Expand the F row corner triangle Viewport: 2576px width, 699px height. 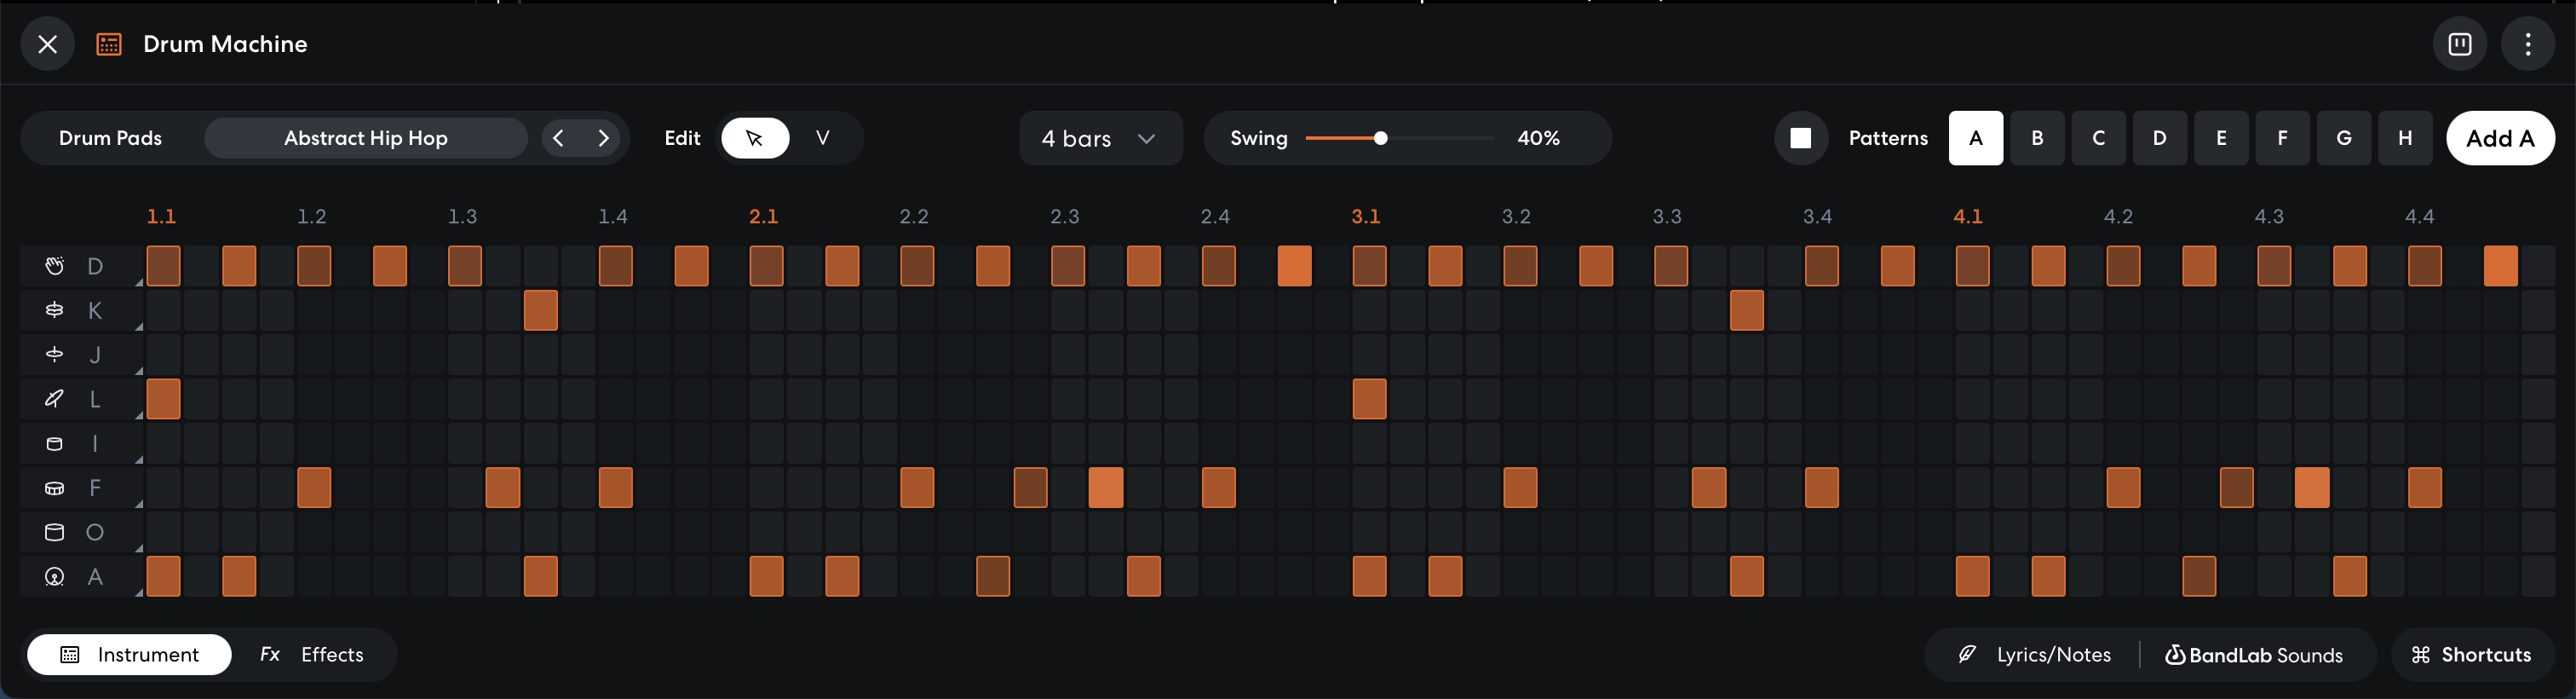pos(139,504)
